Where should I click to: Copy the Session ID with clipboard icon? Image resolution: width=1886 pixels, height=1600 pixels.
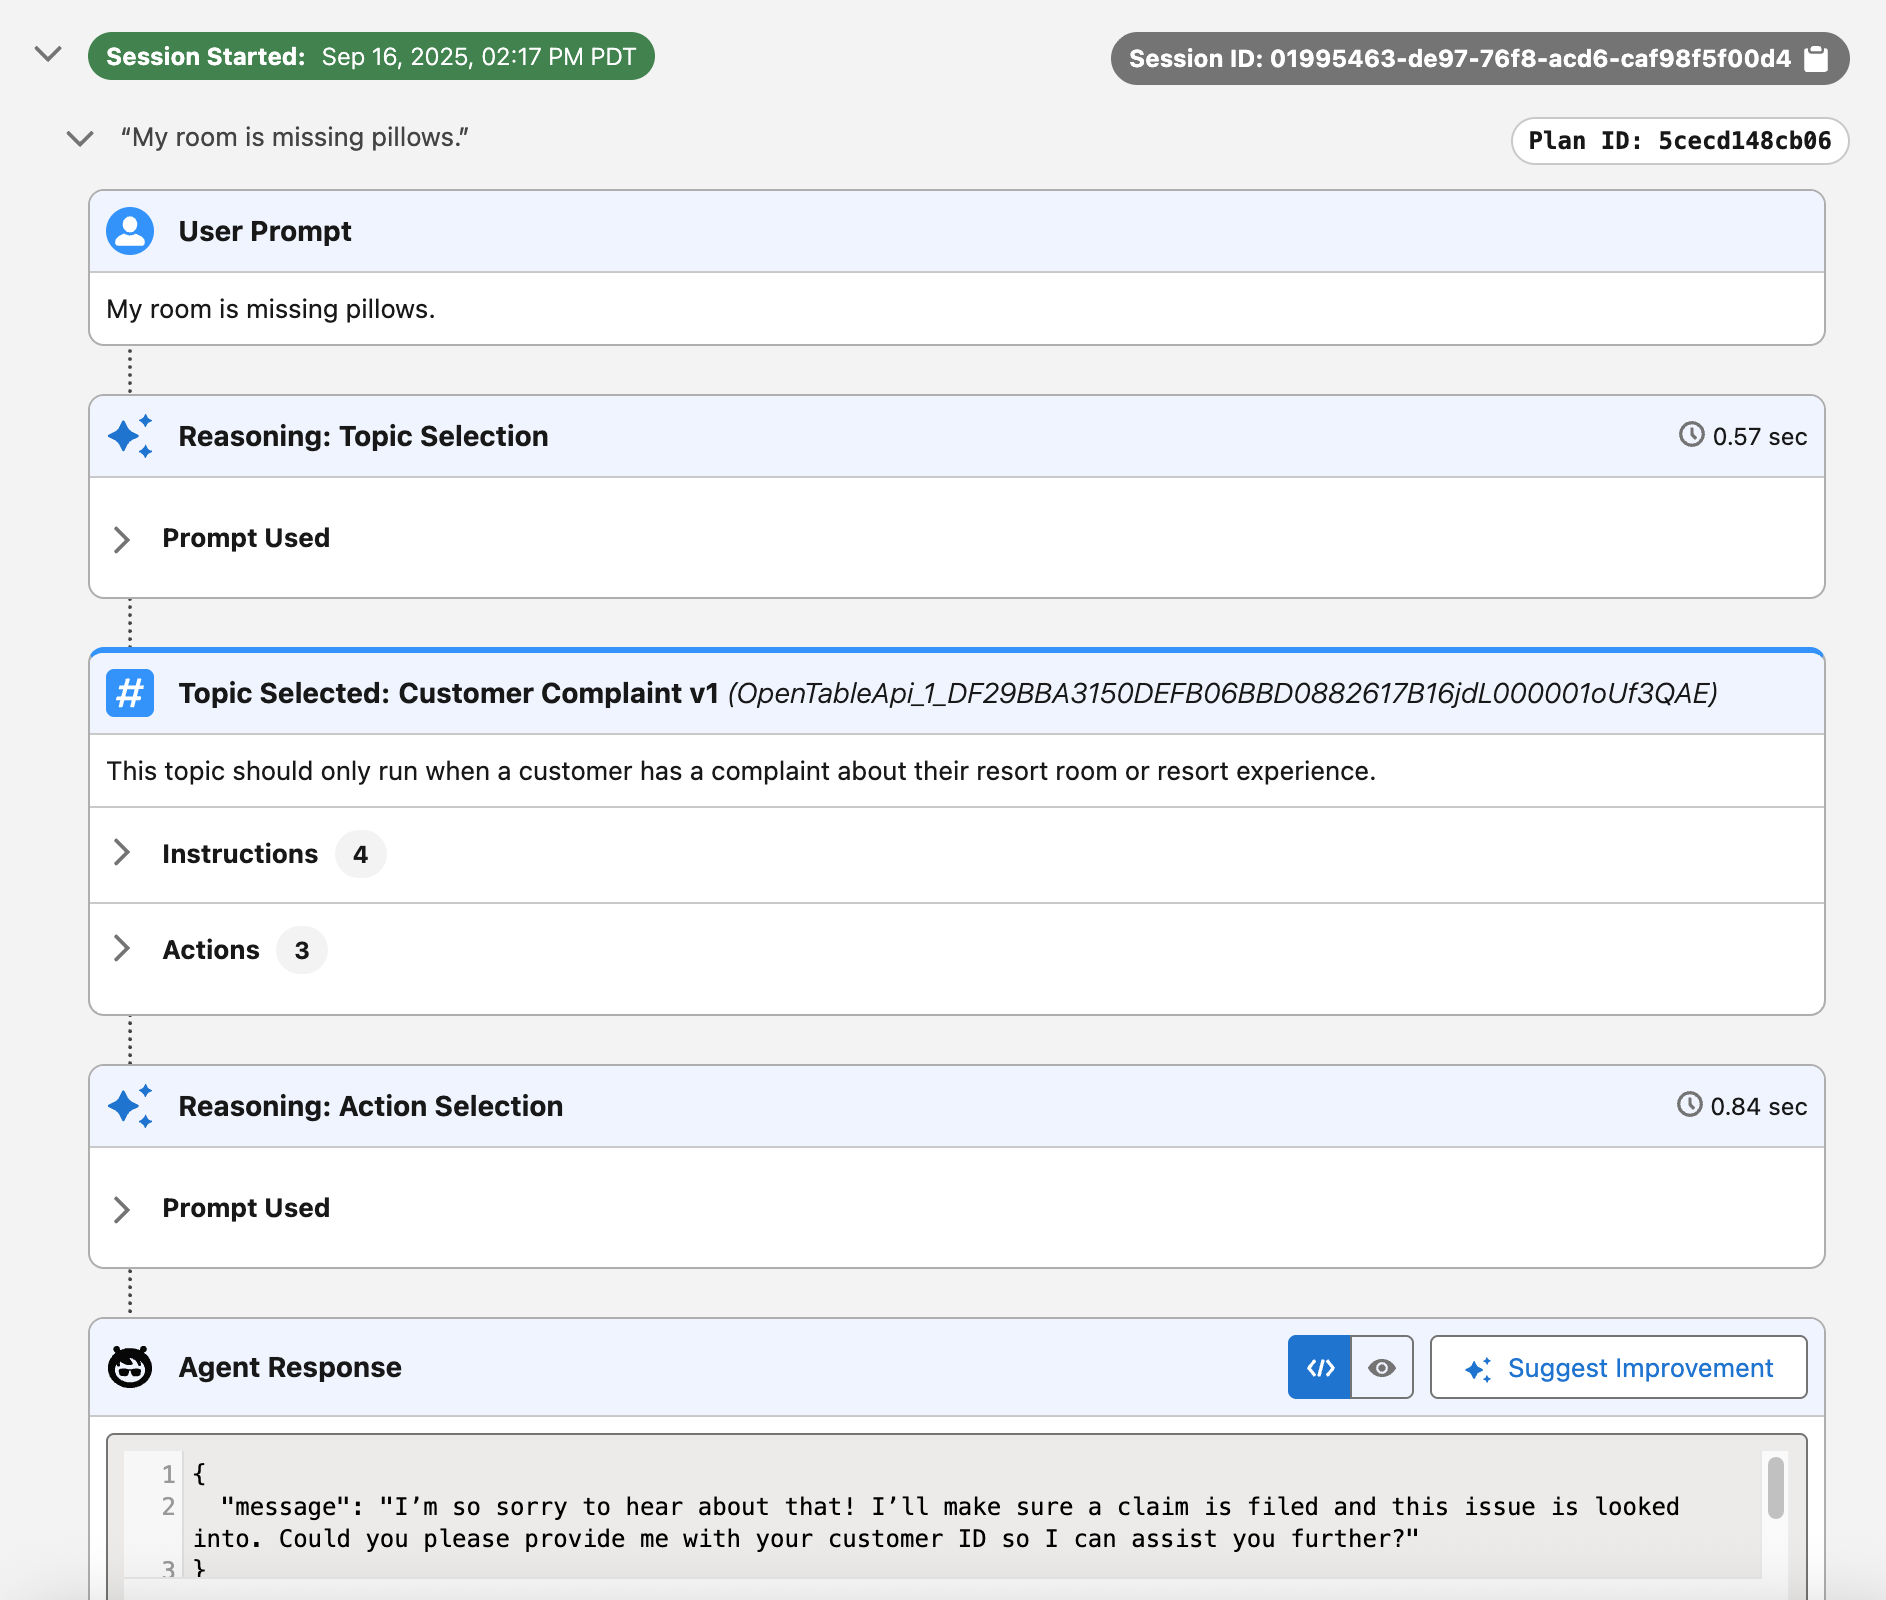pos(1816,59)
